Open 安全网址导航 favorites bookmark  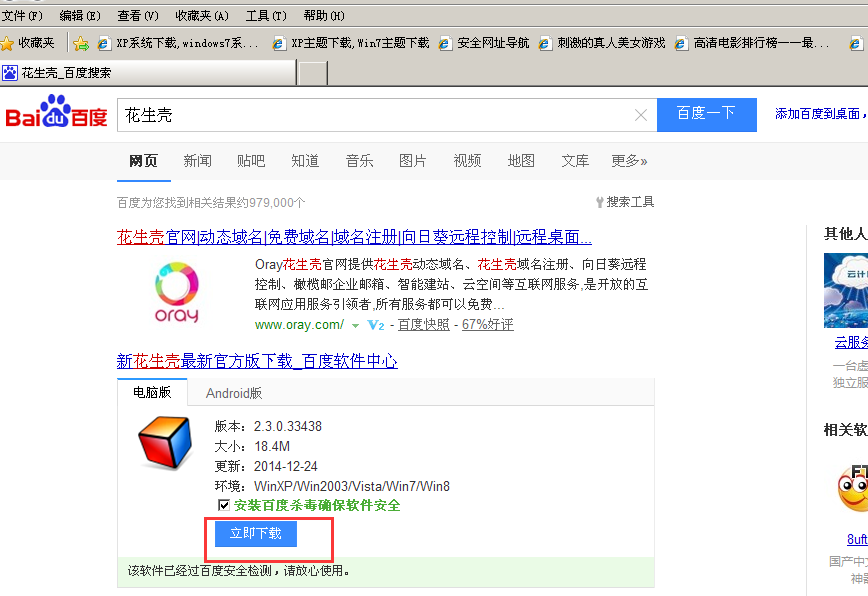coord(484,43)
